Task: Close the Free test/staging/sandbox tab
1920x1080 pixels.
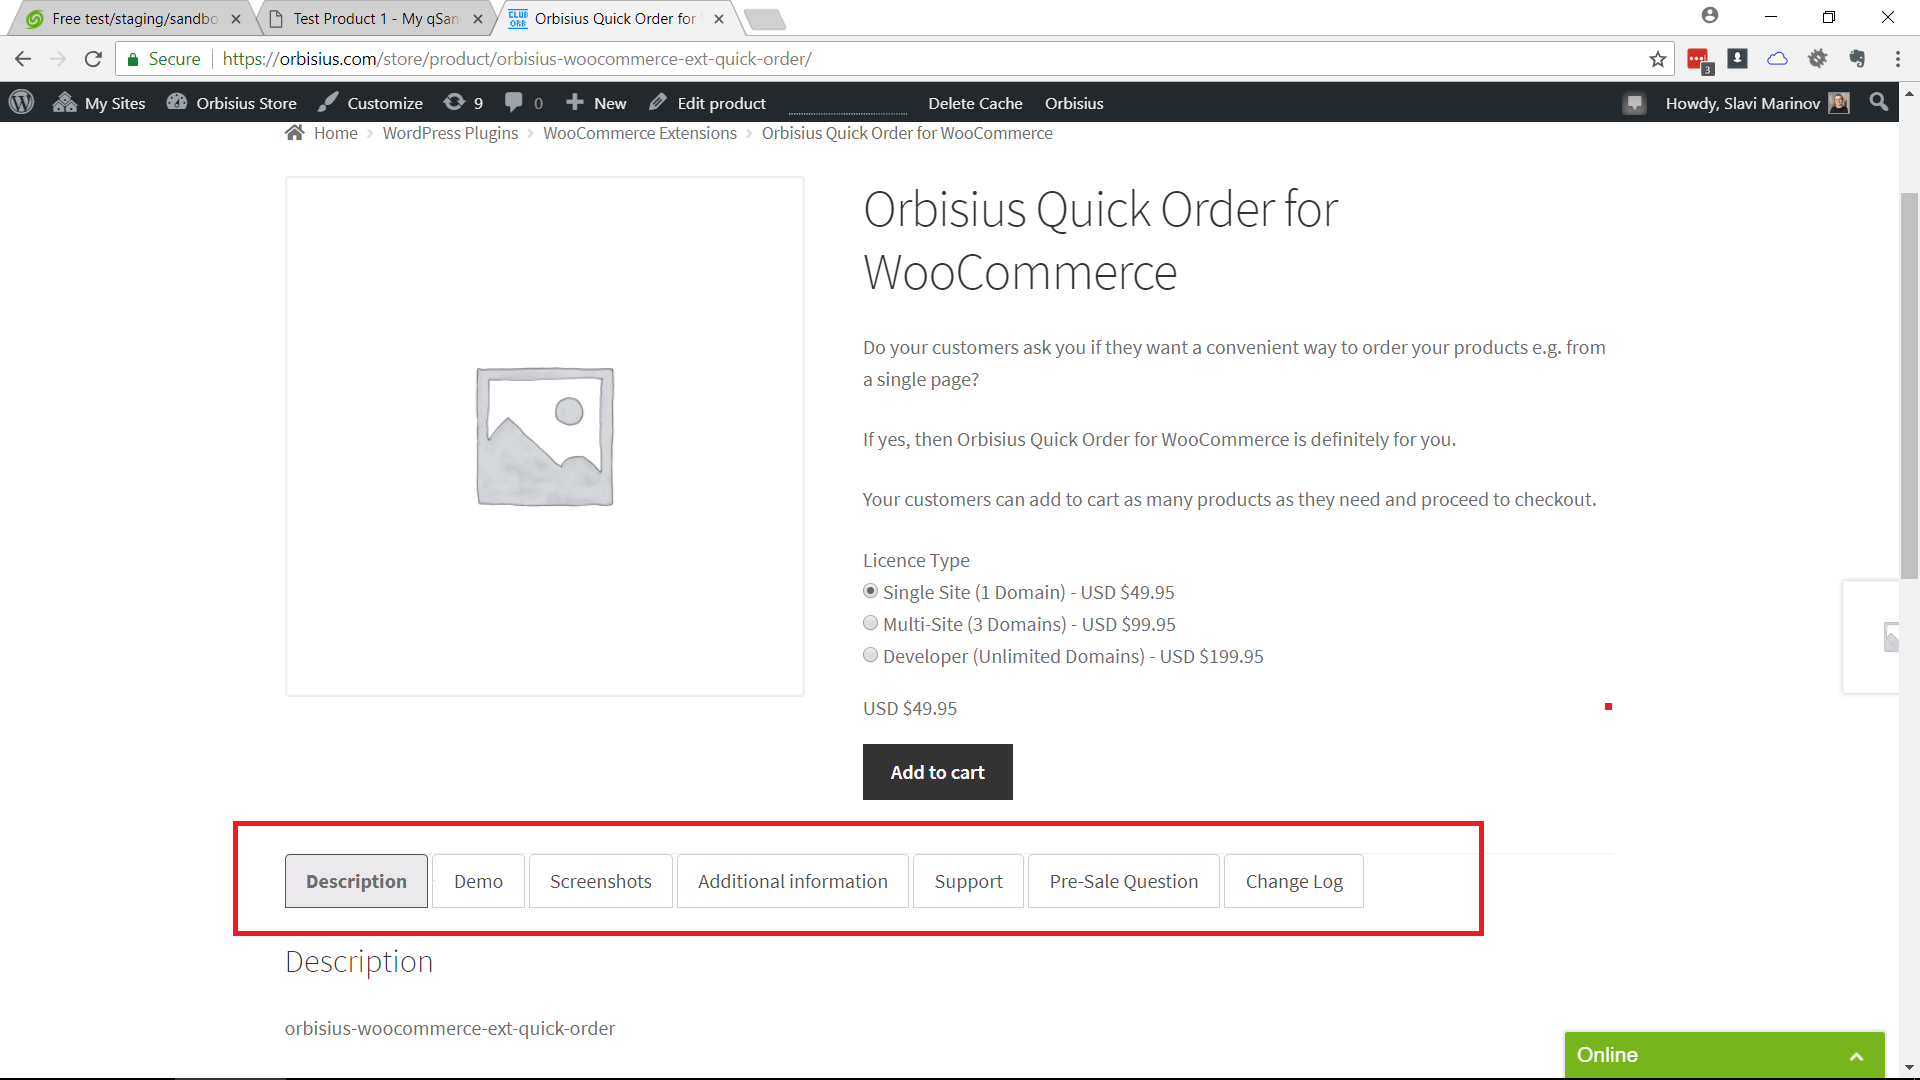Action: point(236,19)
